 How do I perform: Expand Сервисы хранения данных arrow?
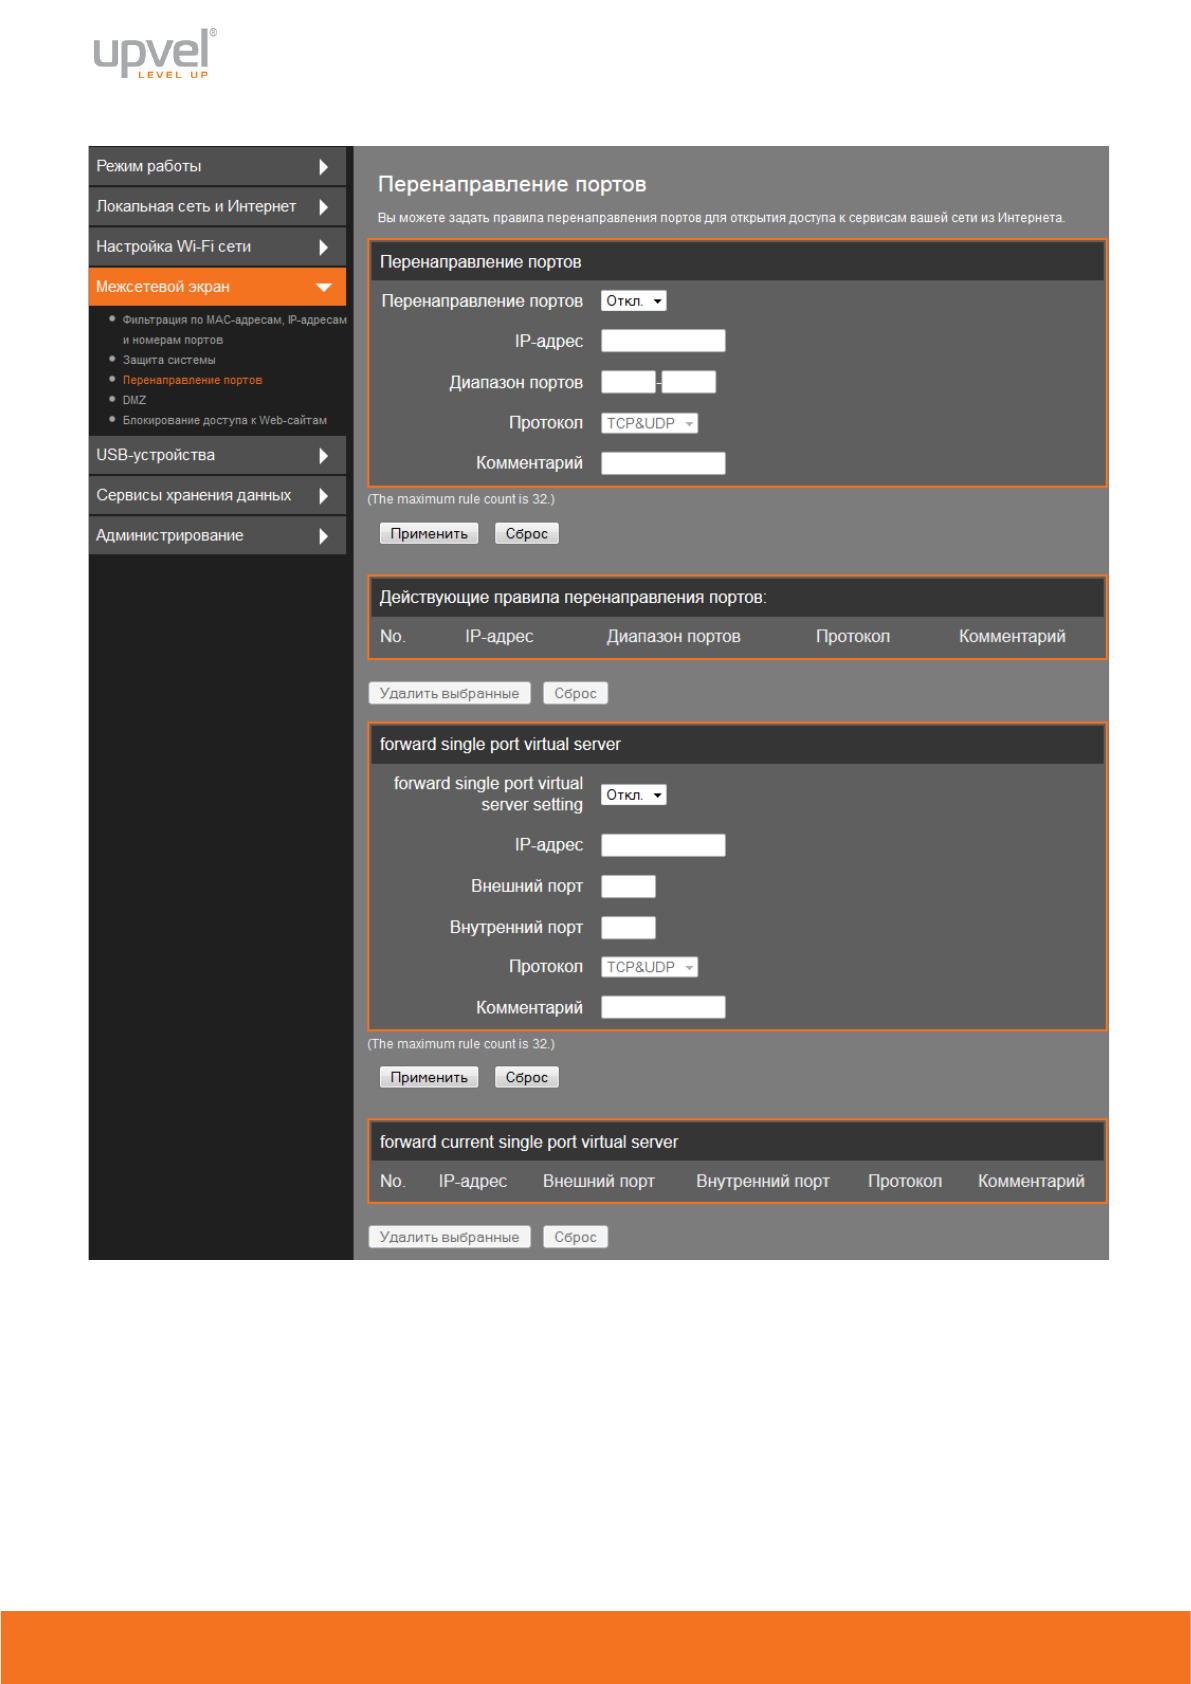click(x=323, y=496)
